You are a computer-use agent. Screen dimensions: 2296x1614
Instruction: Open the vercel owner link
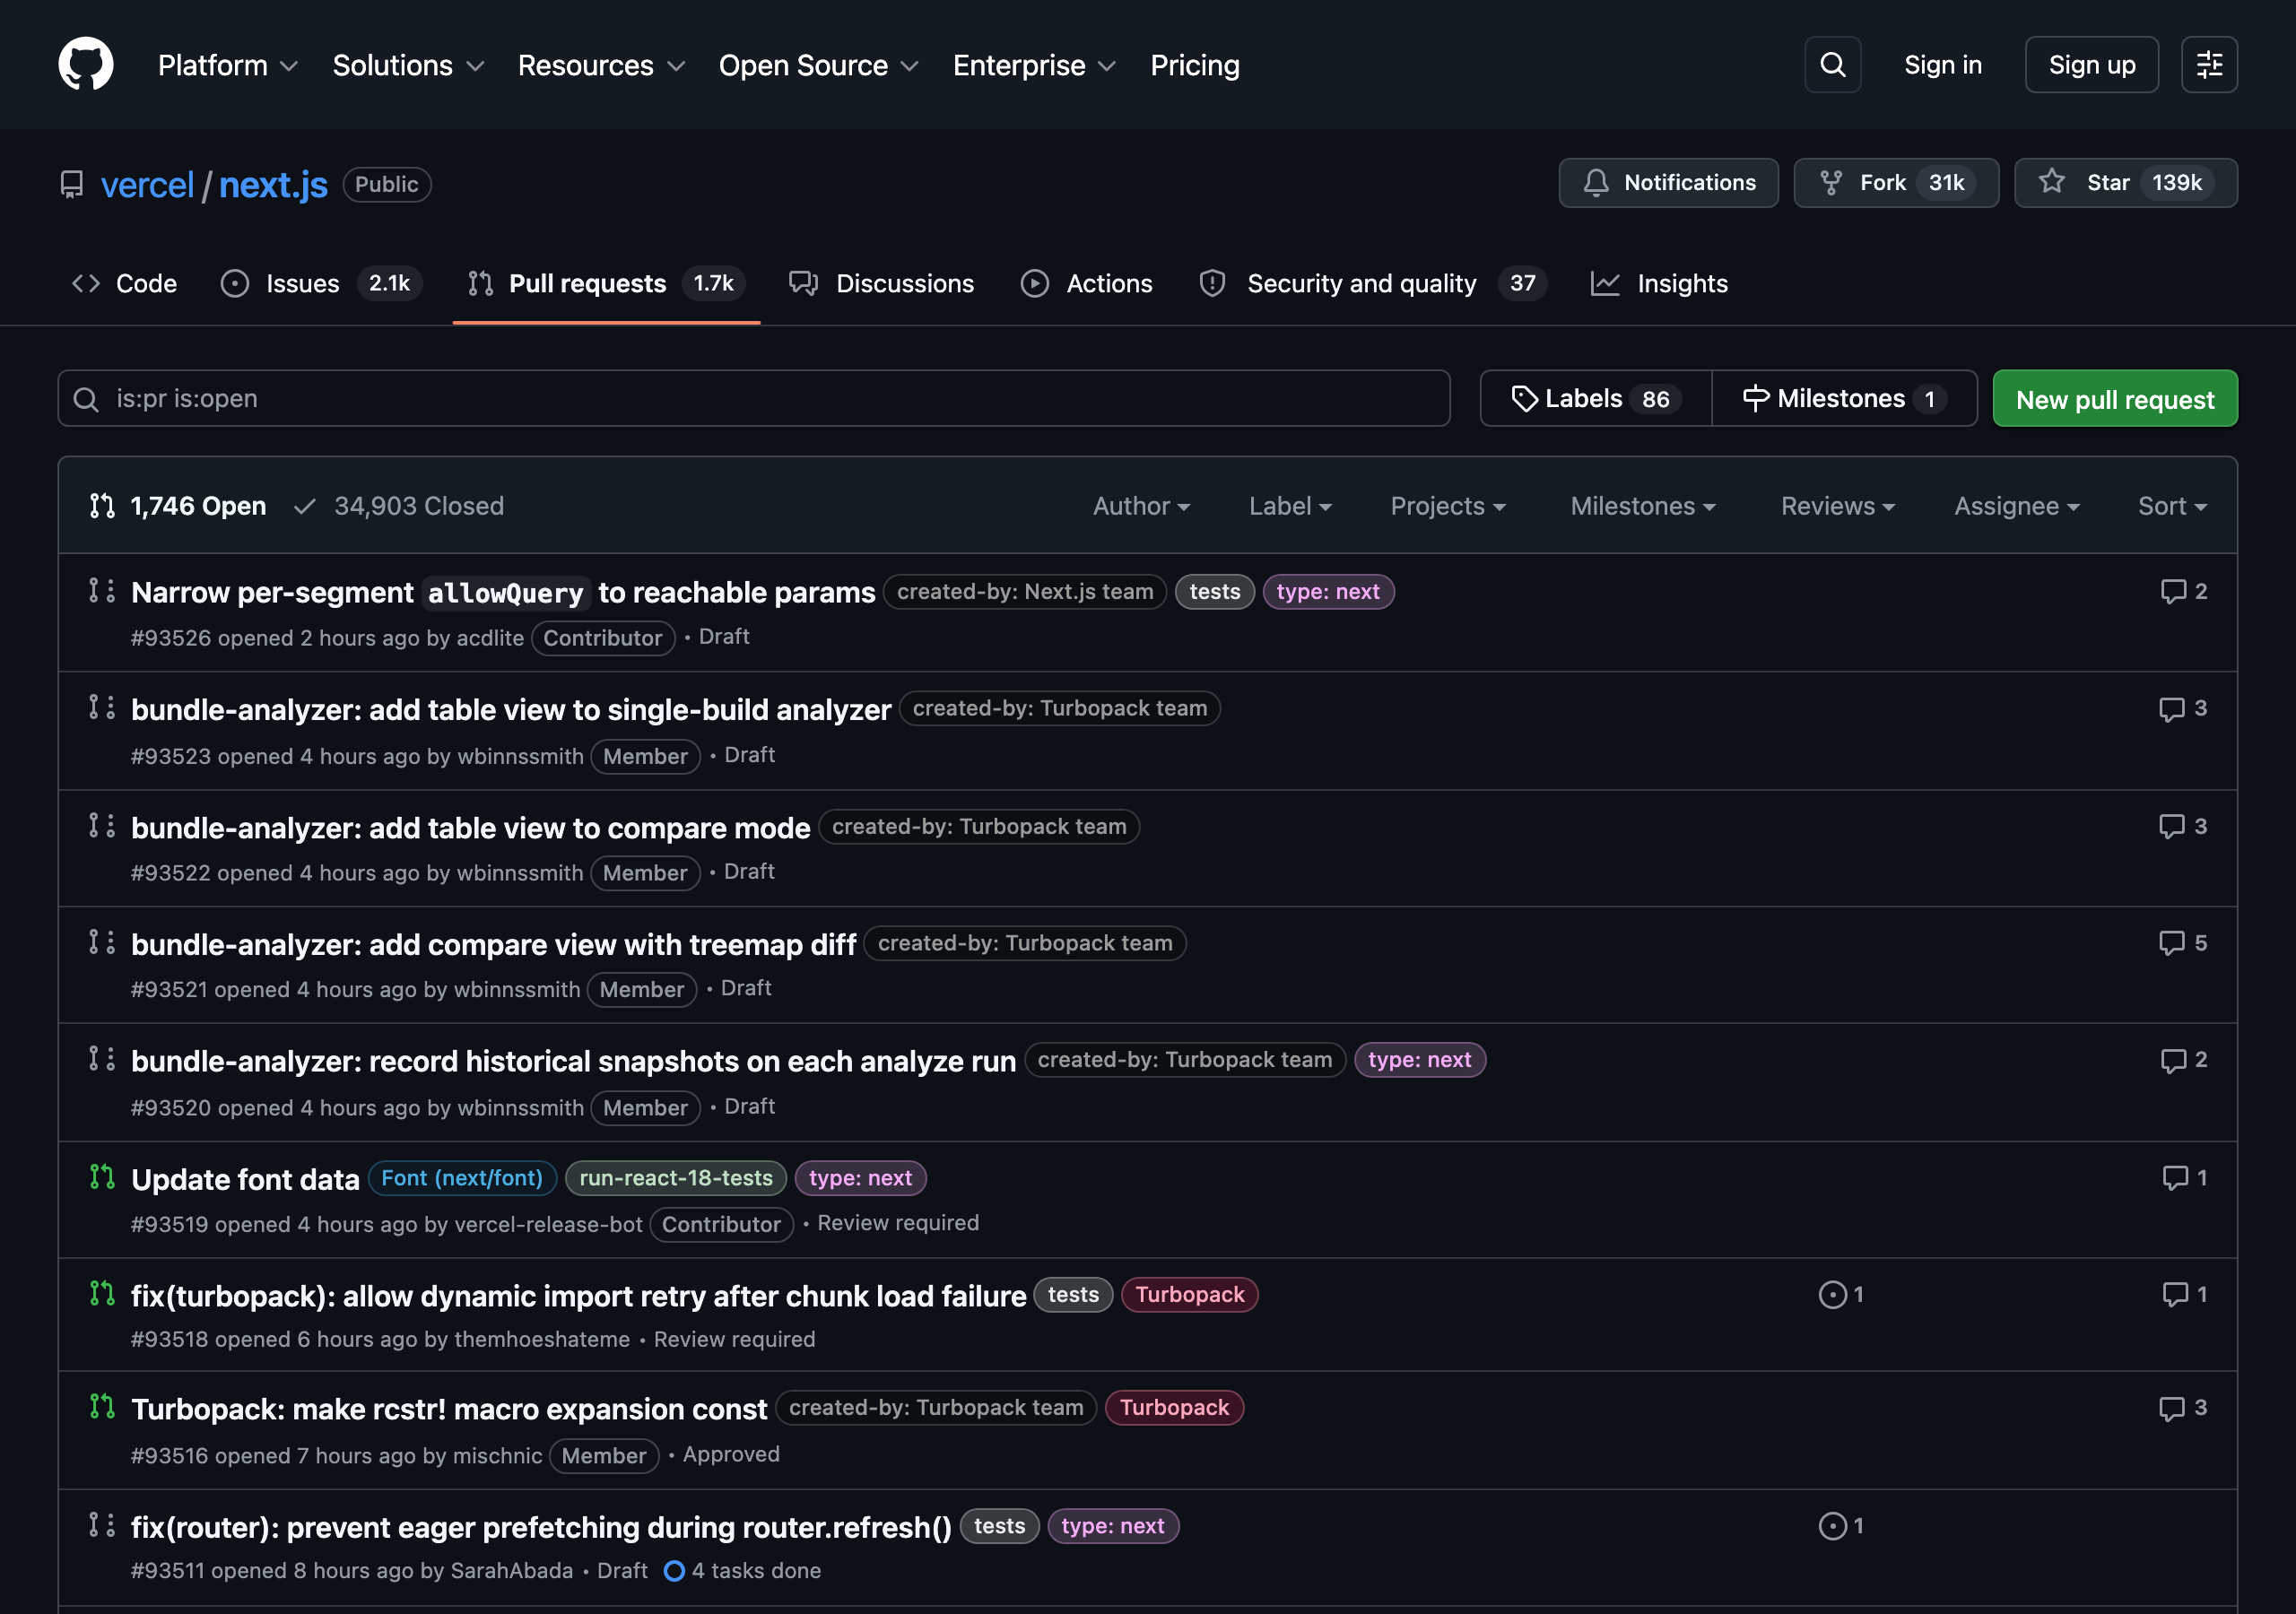click(147, 185)
